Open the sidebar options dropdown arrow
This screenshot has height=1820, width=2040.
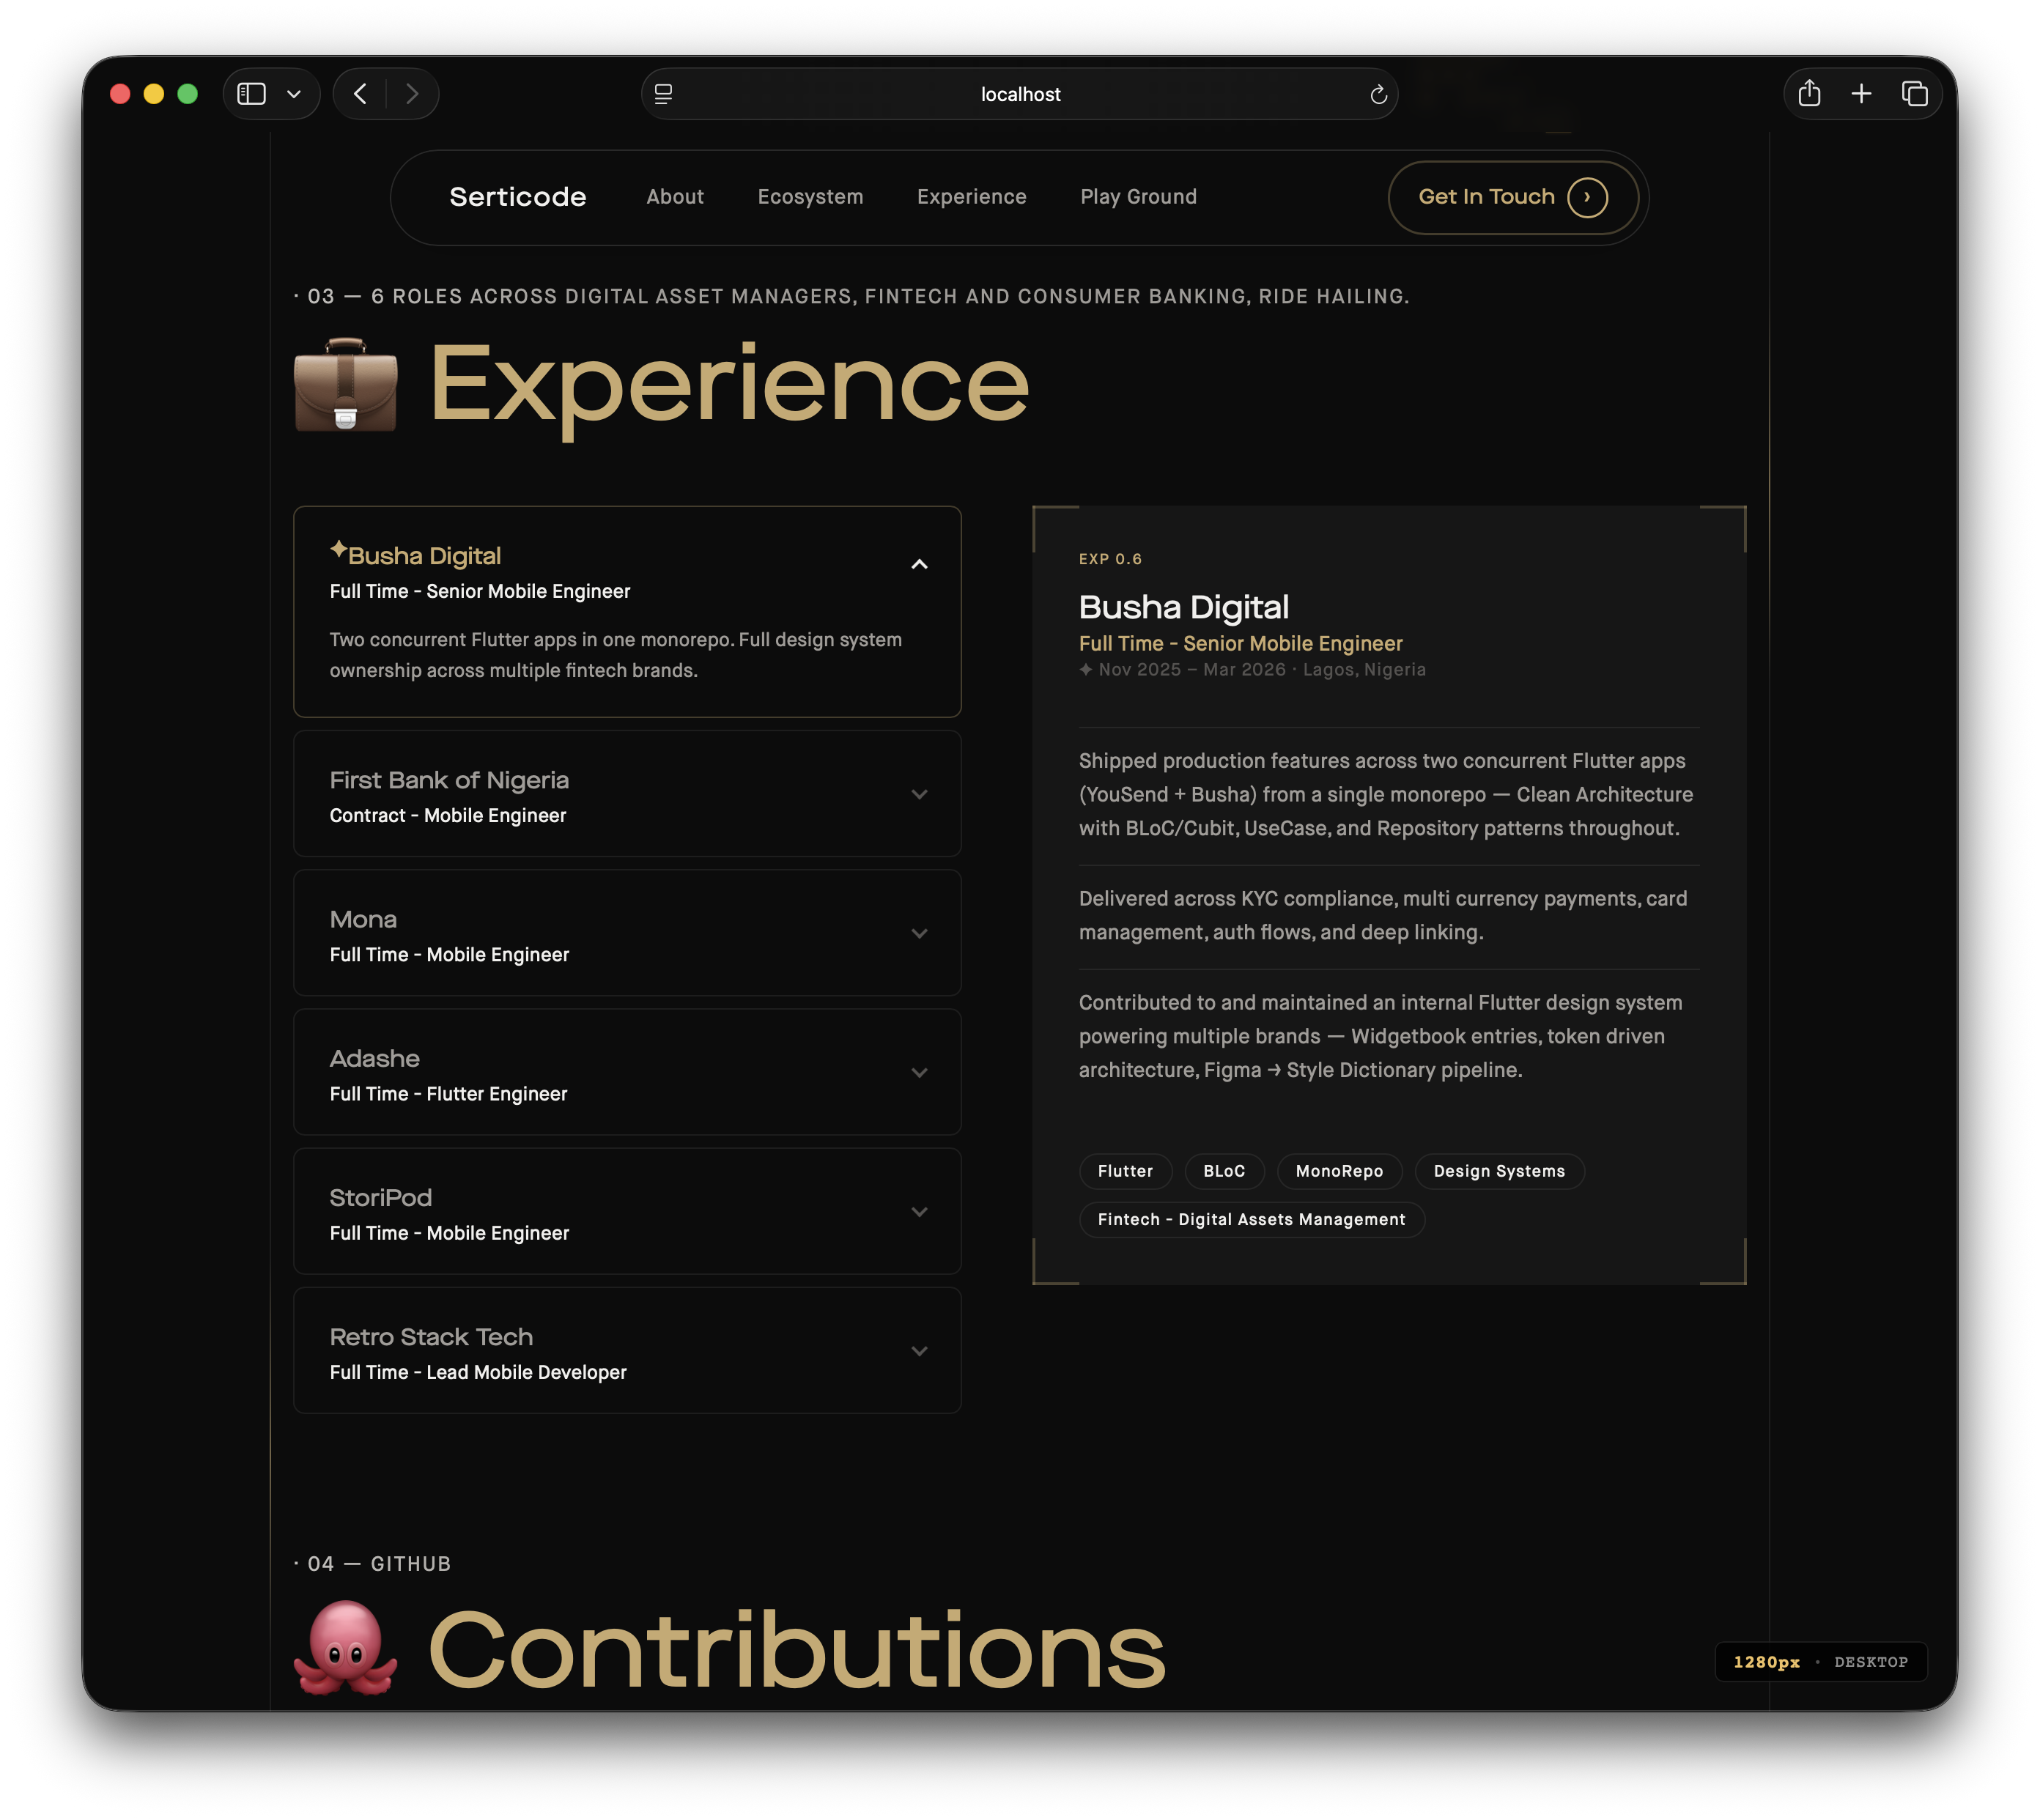click(x=294, y=94)
